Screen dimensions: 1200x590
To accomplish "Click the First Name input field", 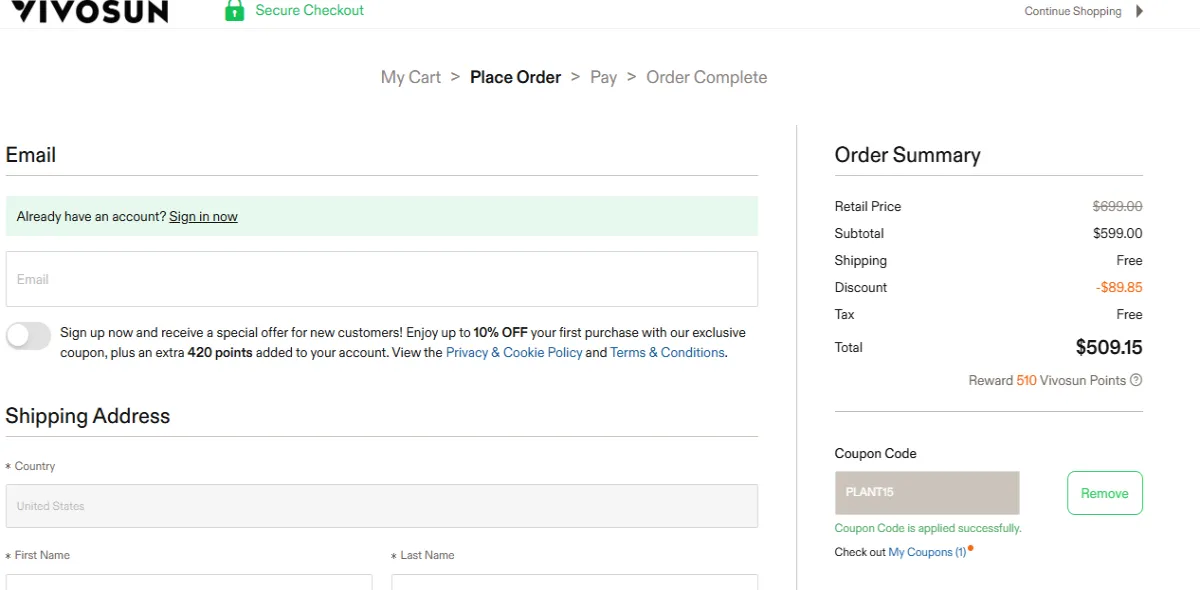I will [x=190, y=585].
